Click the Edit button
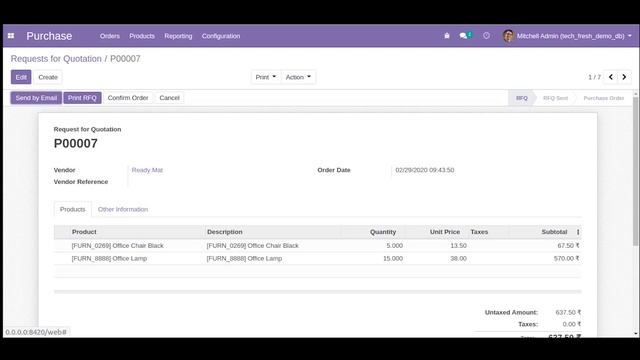The height and width of the screenshot is (360, 640). (x=21, y=77)
